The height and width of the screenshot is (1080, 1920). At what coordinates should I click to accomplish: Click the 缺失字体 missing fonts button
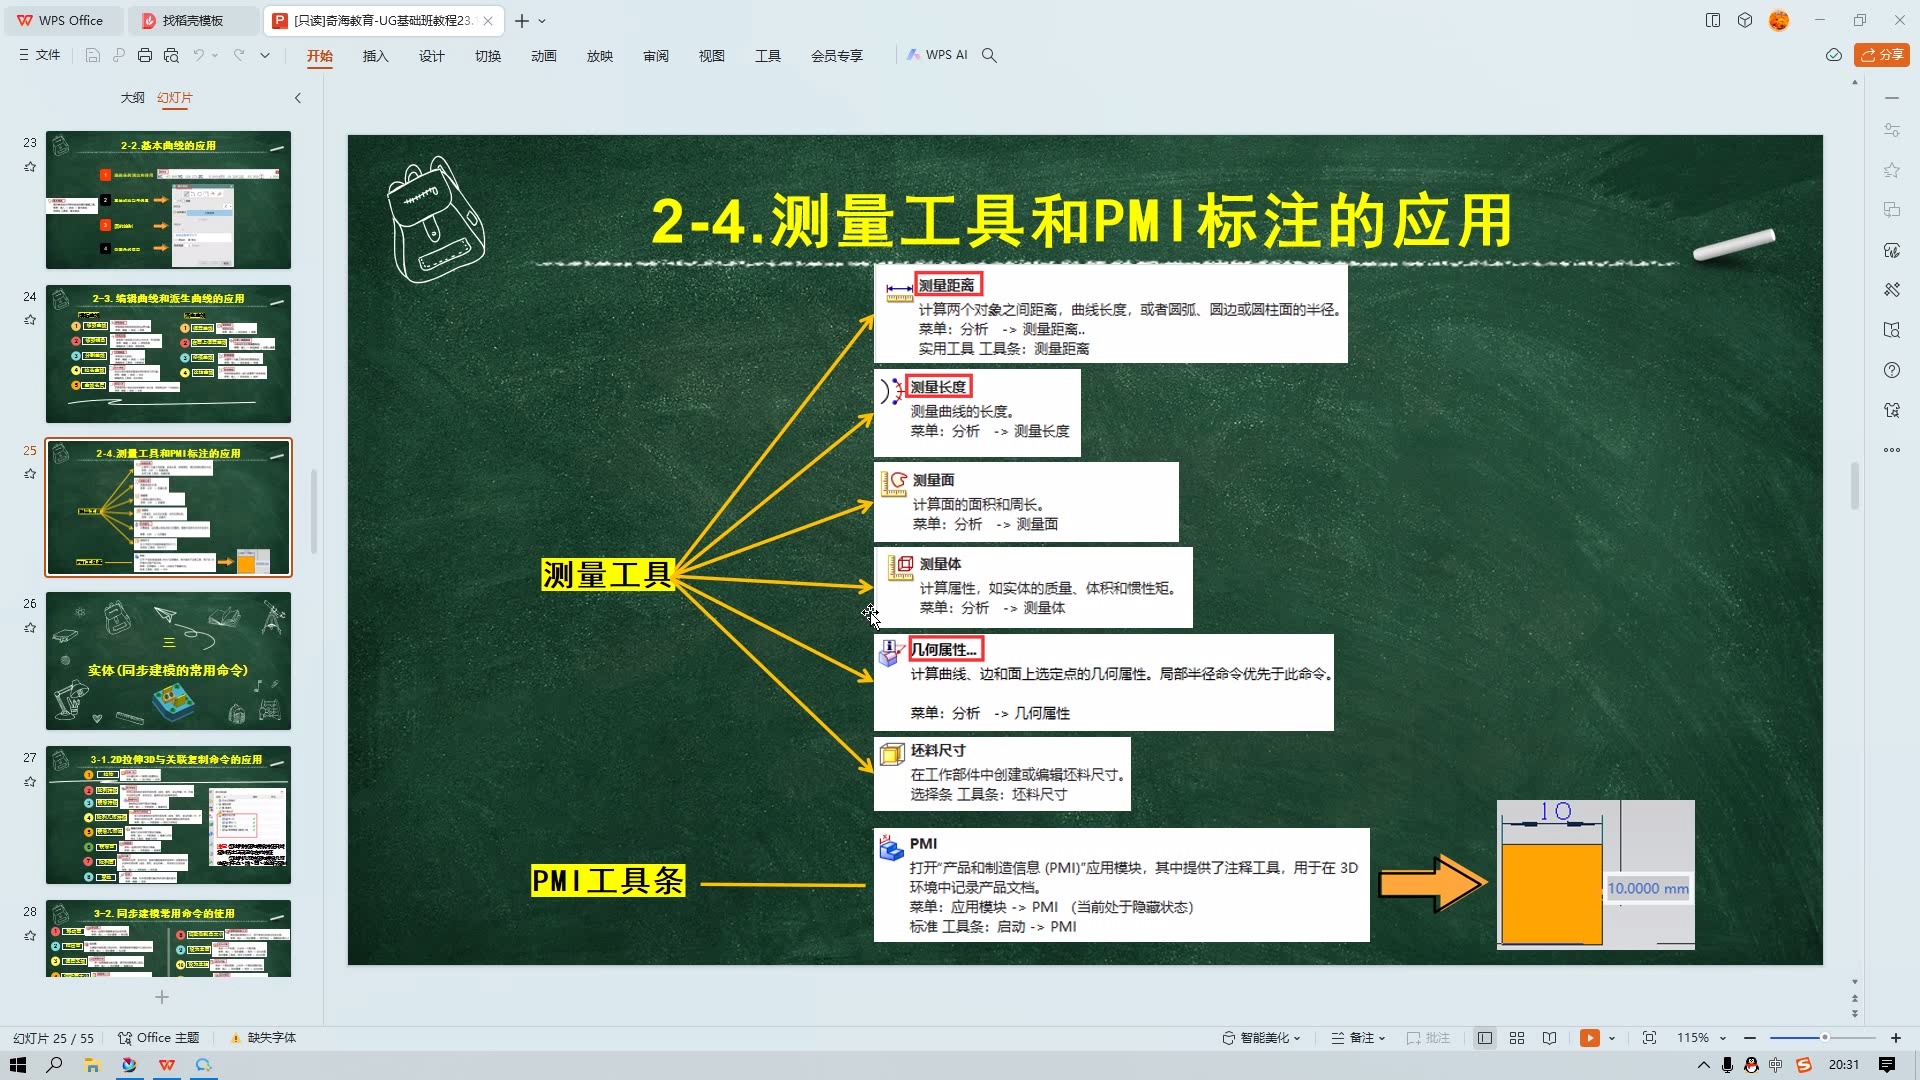[x=262, y=1038]
